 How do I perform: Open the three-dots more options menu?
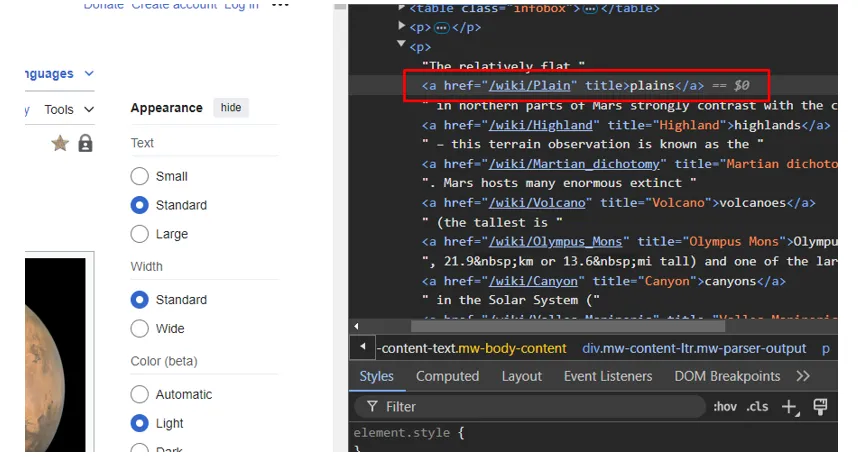coord(280,5)
